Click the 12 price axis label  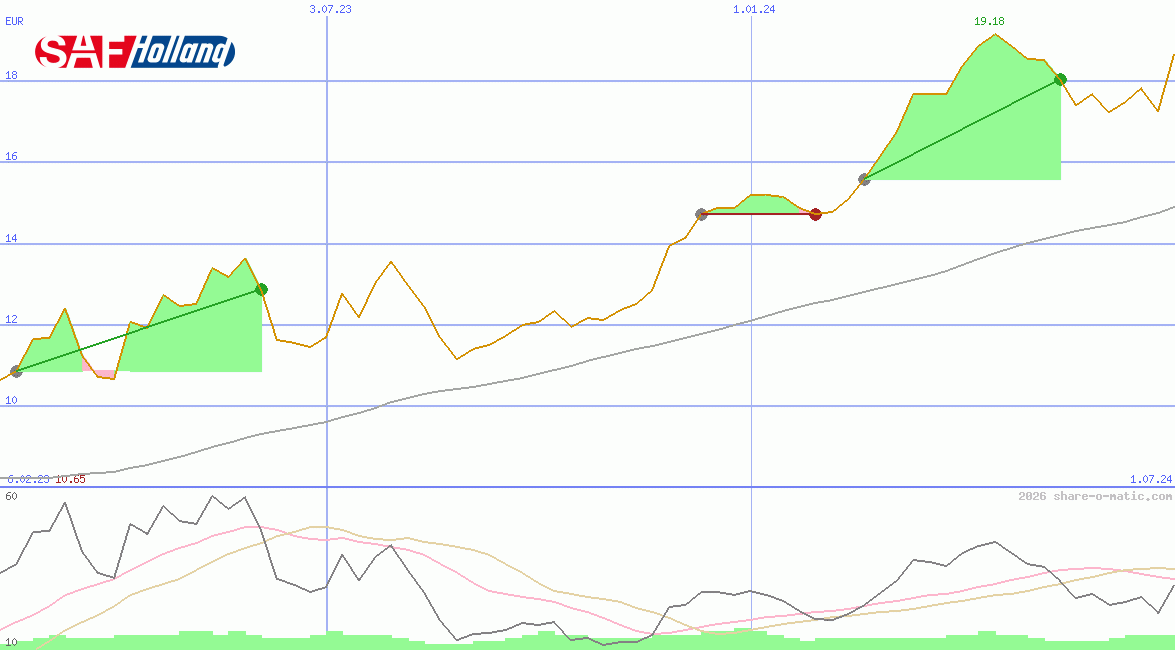(x=11, y=319)
